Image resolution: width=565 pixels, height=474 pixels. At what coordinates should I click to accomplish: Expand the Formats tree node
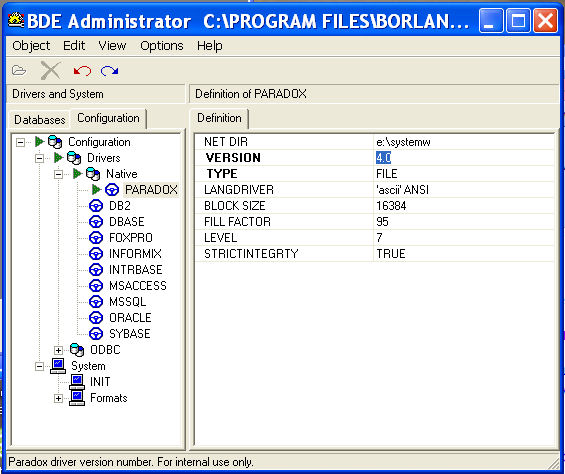click(x=58, y=398)
